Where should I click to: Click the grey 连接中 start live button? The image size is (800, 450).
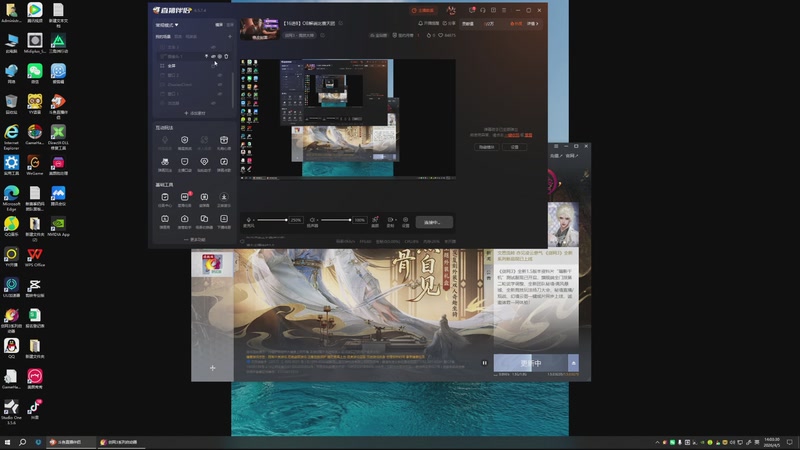pos(434,222)
